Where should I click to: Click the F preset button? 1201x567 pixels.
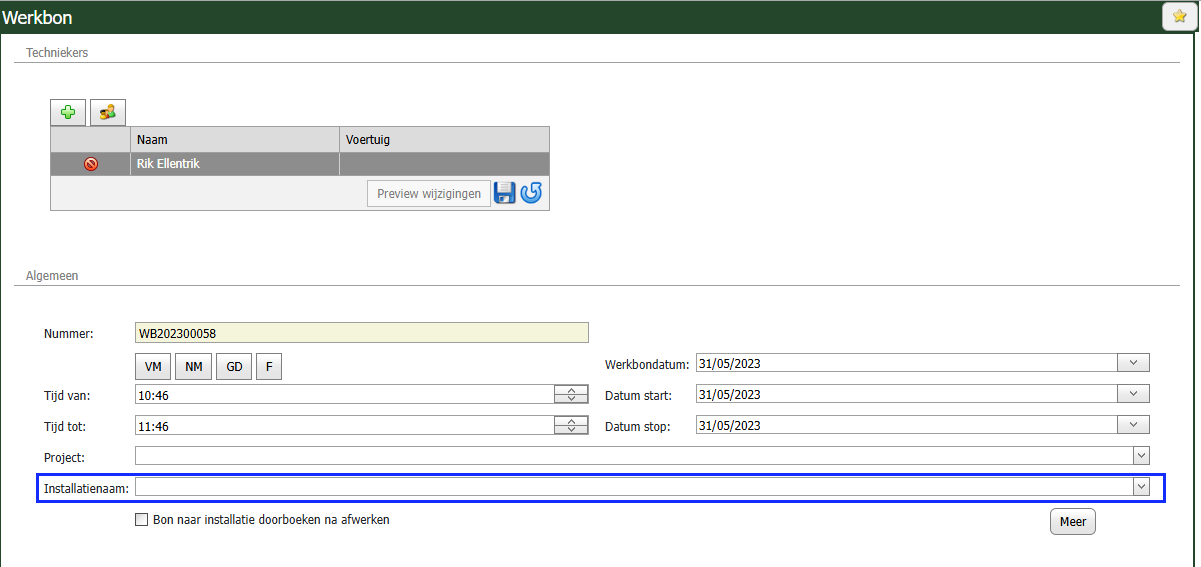(x=268, y=367)
